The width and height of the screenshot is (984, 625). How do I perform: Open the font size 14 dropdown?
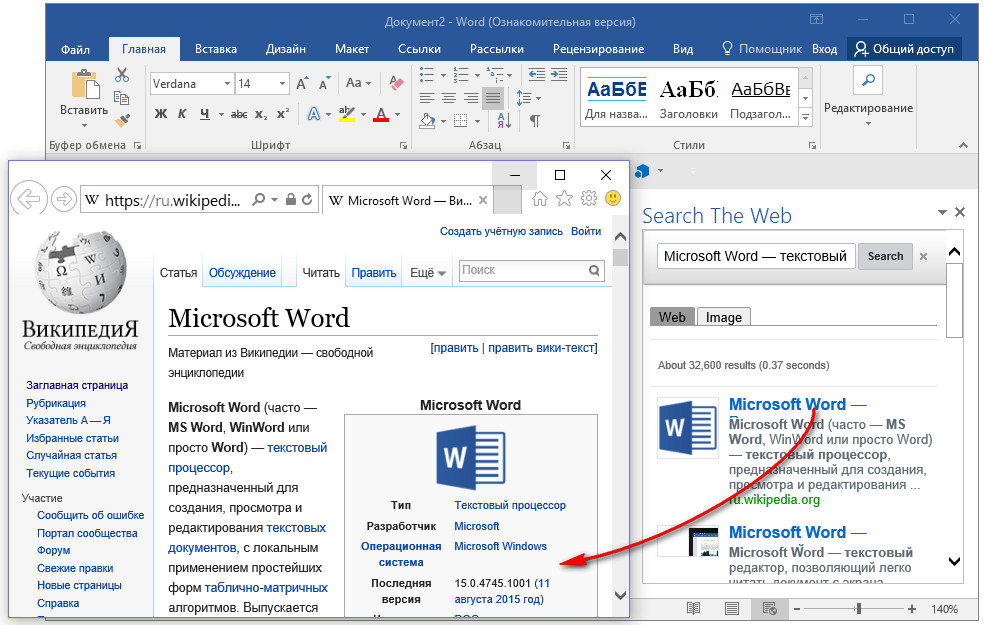click(x=282, y=83)
